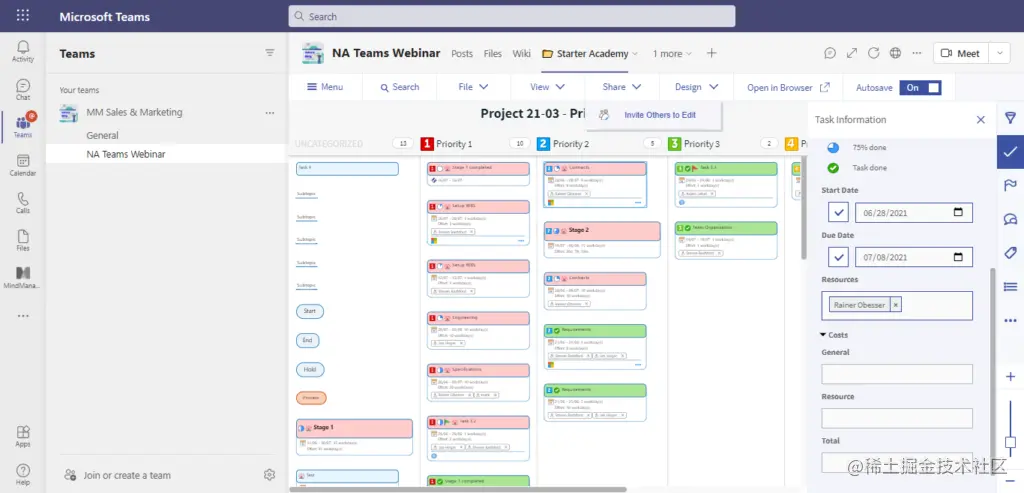
Task: Open the list panel icon in right sidebar
Action: tap(1010, 286)
